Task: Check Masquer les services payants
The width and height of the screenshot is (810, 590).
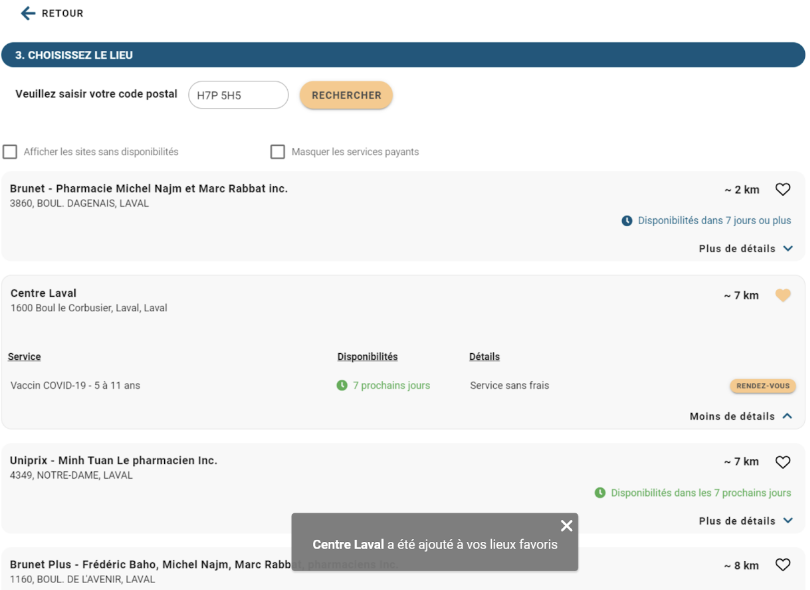Action: click(277, 152)
